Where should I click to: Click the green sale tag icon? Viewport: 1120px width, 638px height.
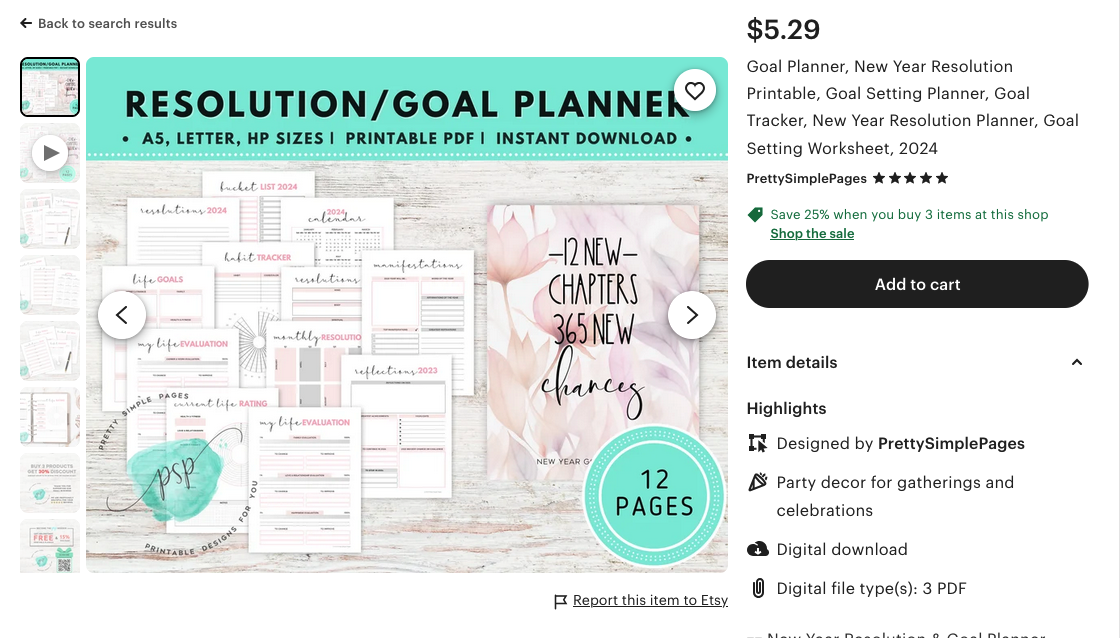click(x=755, y=214)
